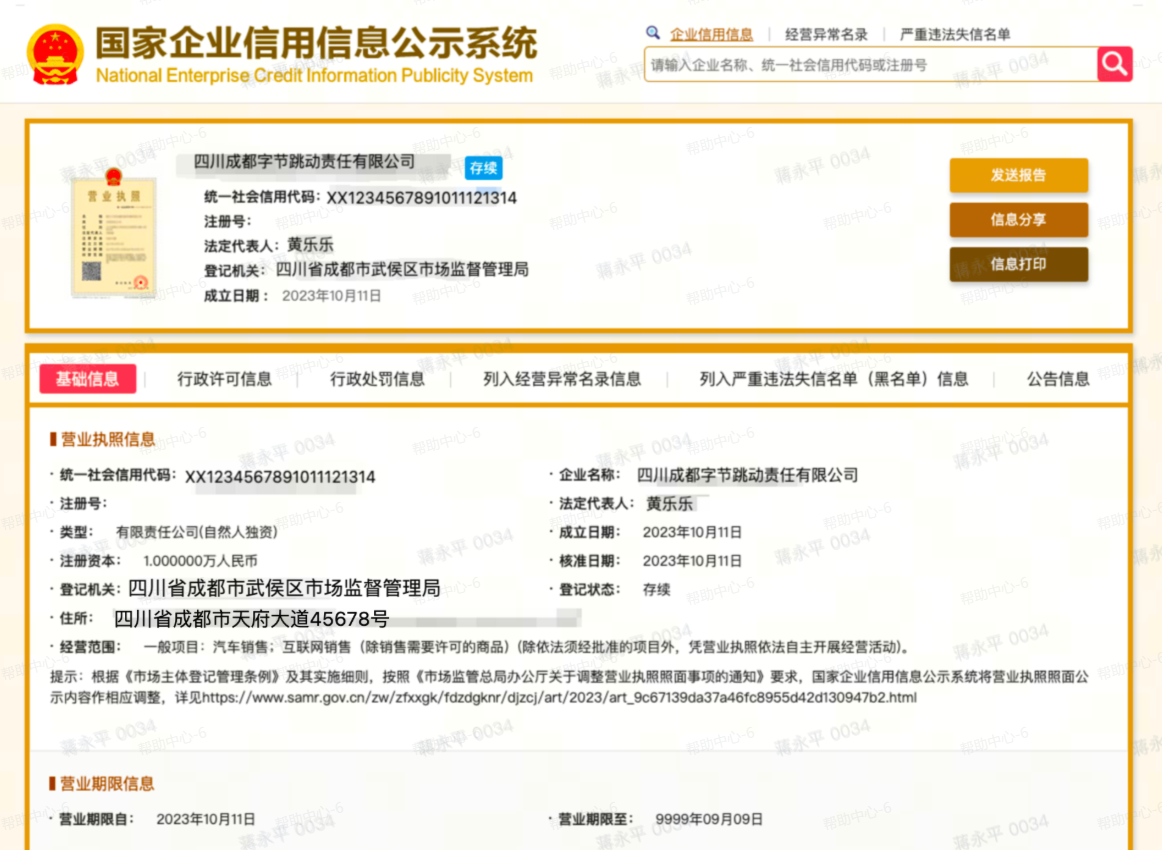Choose 企业信用信息 search category at top
Image resolution: width=1162 pixels, height=850 pixels.
pos(711,34)
